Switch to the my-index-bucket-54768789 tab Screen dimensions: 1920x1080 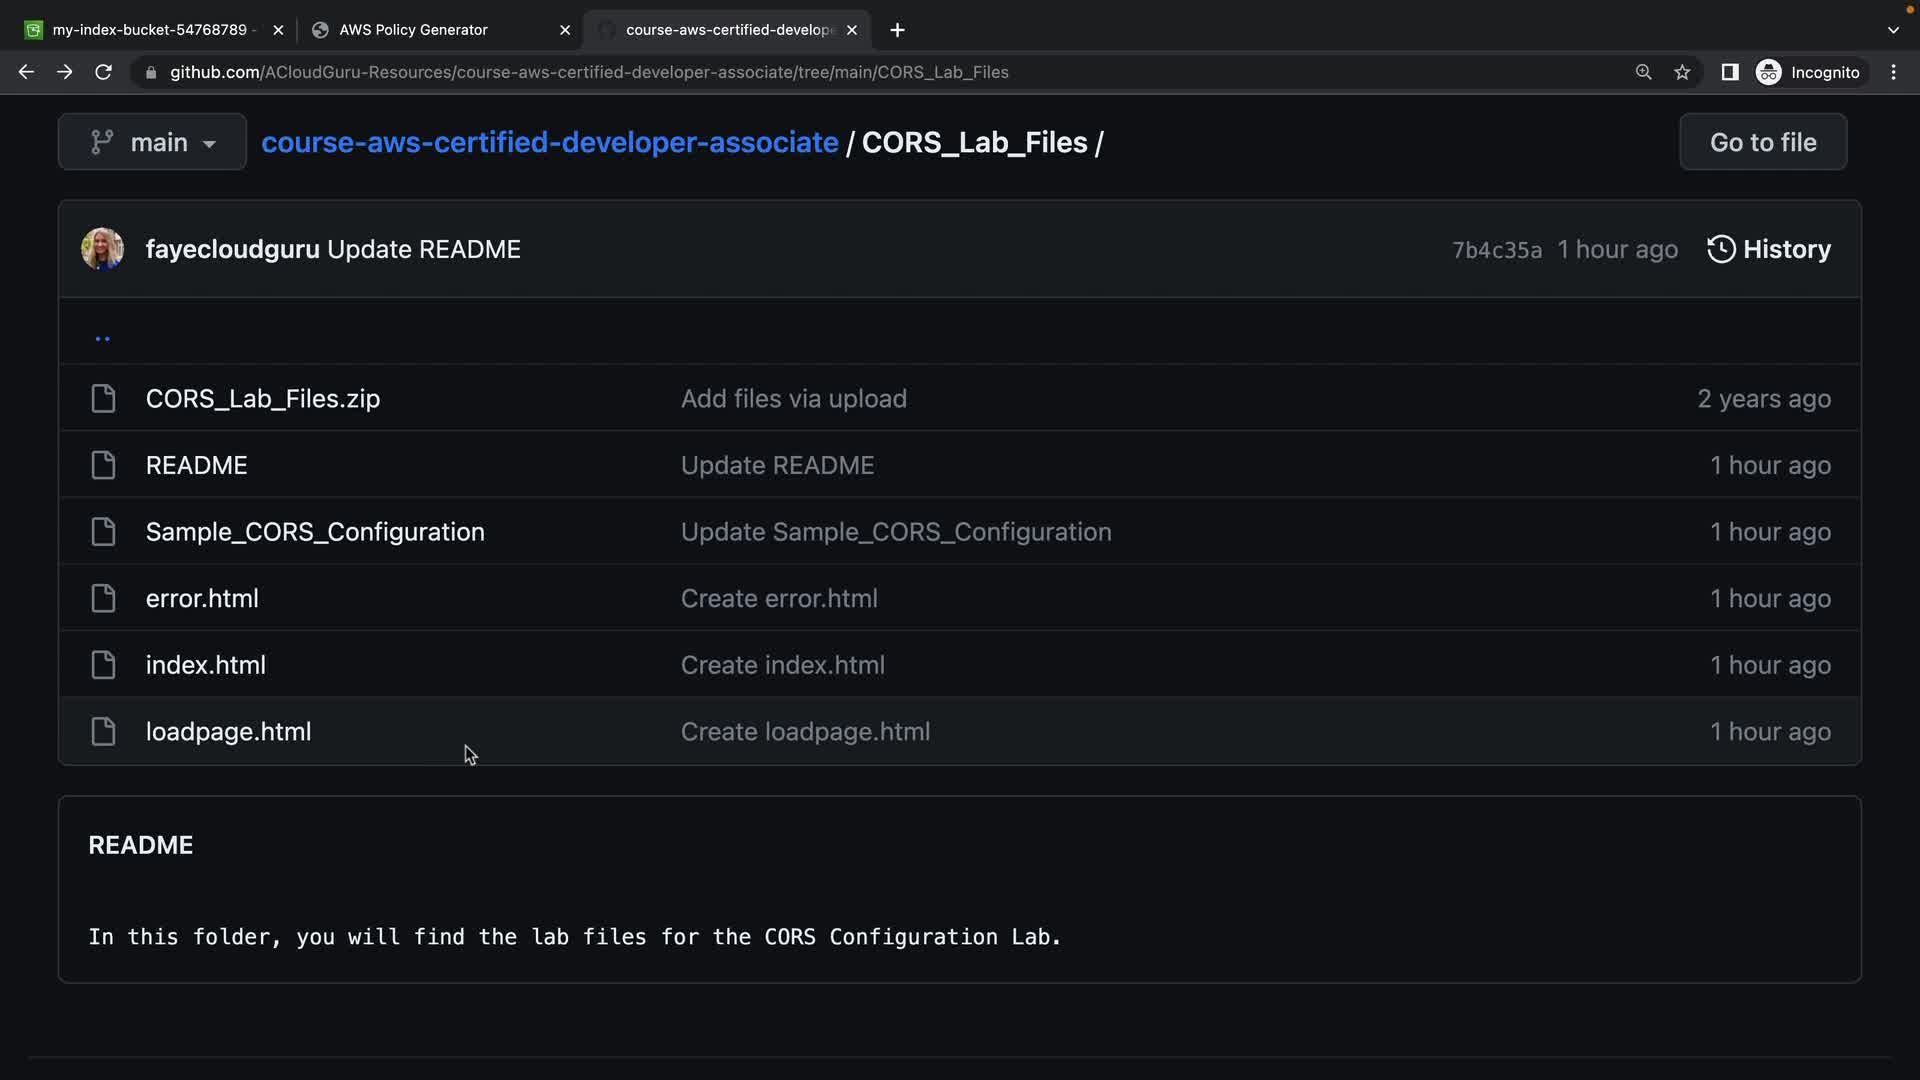[150, 30]
